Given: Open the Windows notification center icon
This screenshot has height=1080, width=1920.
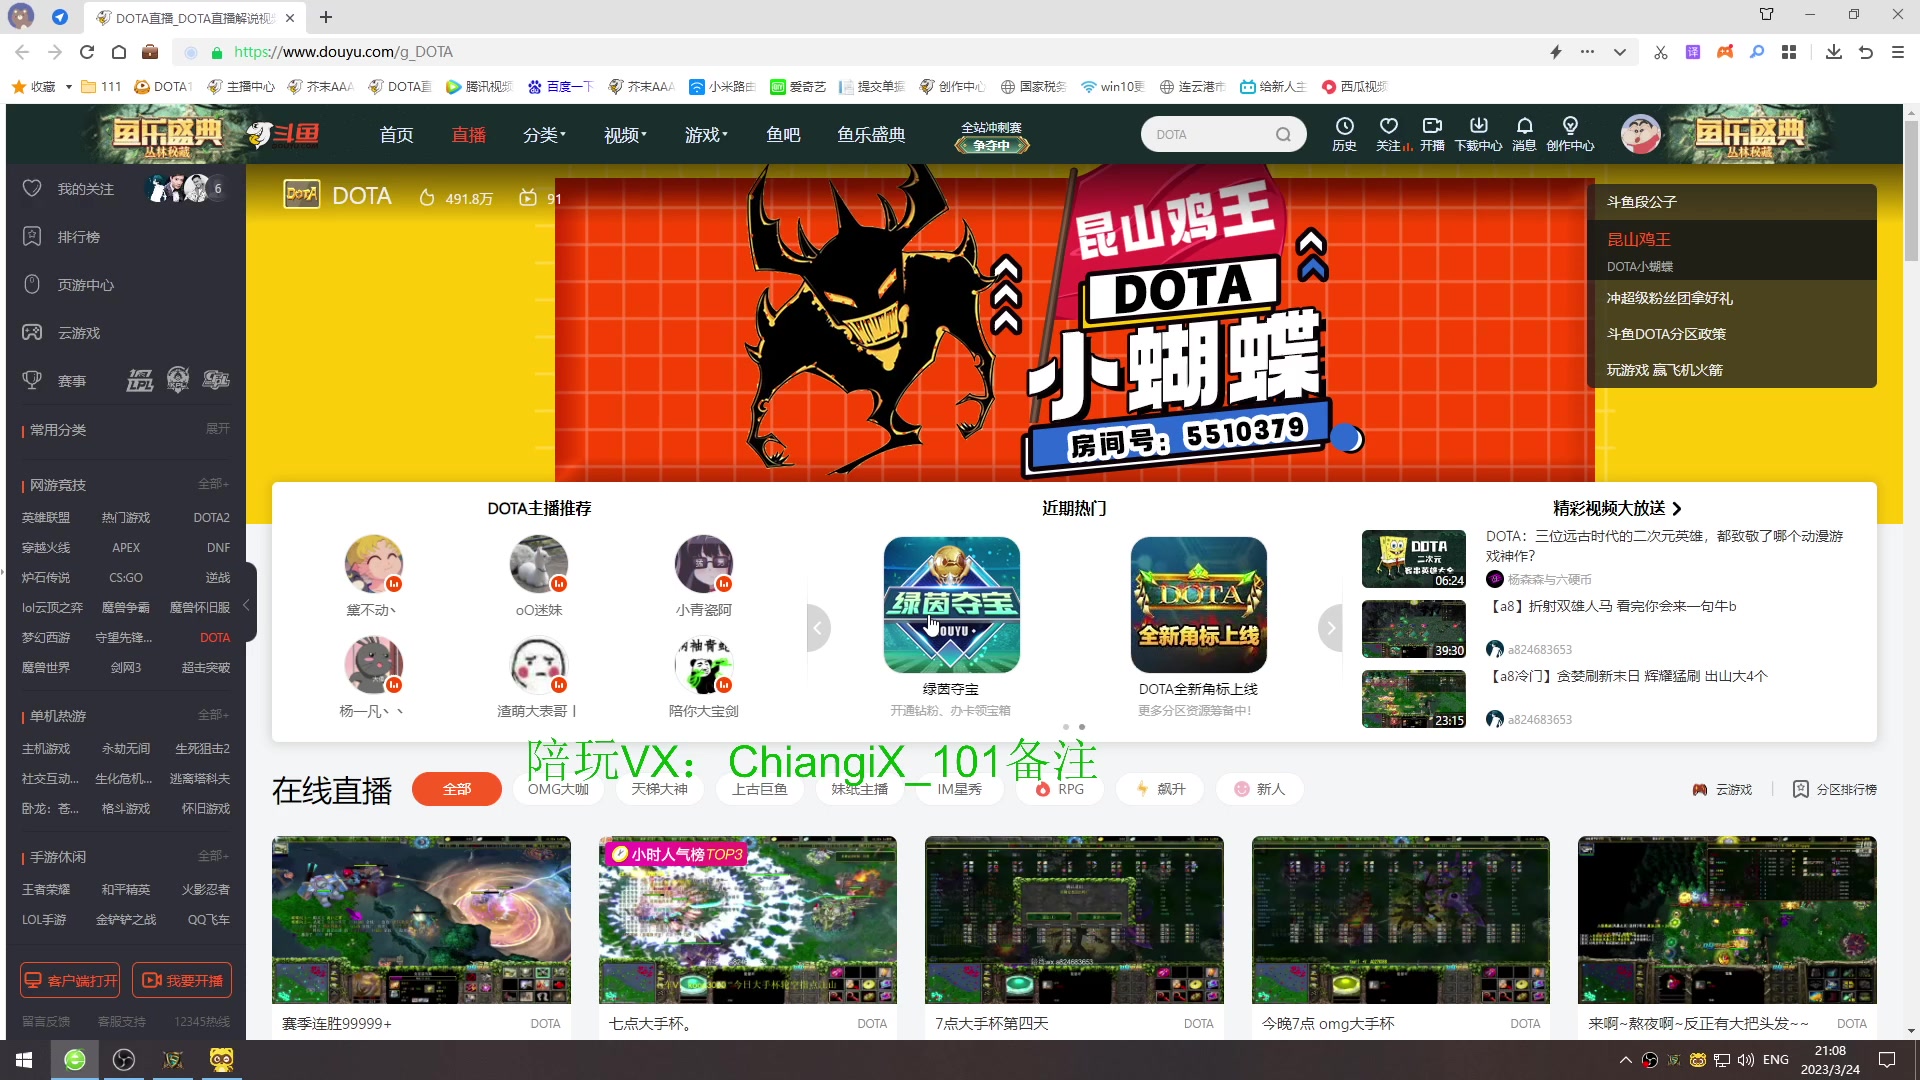Looking at the screenshot, I should click(x=1887, y=1060).
